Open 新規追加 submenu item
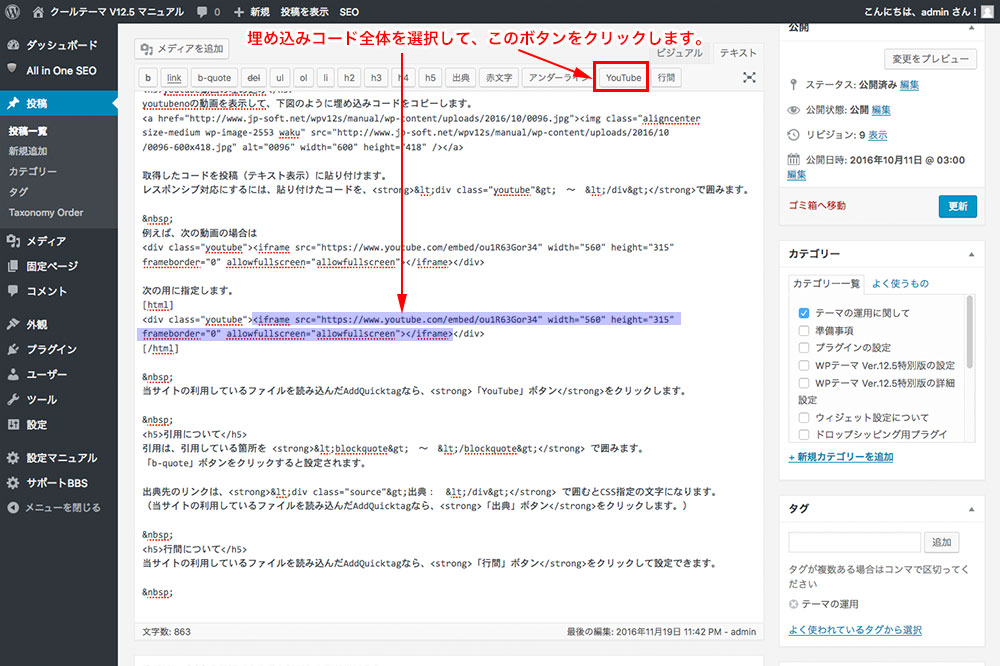 coord(28,151)
